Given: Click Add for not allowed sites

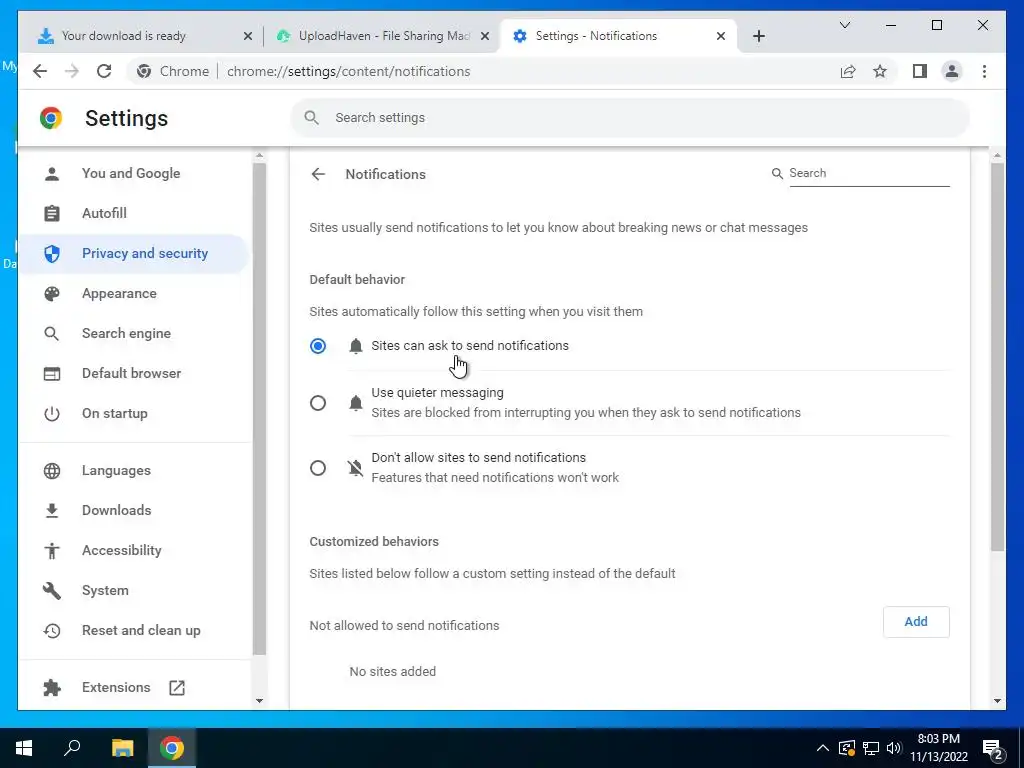Looking at the screenshot, I should tap(916, 622).
